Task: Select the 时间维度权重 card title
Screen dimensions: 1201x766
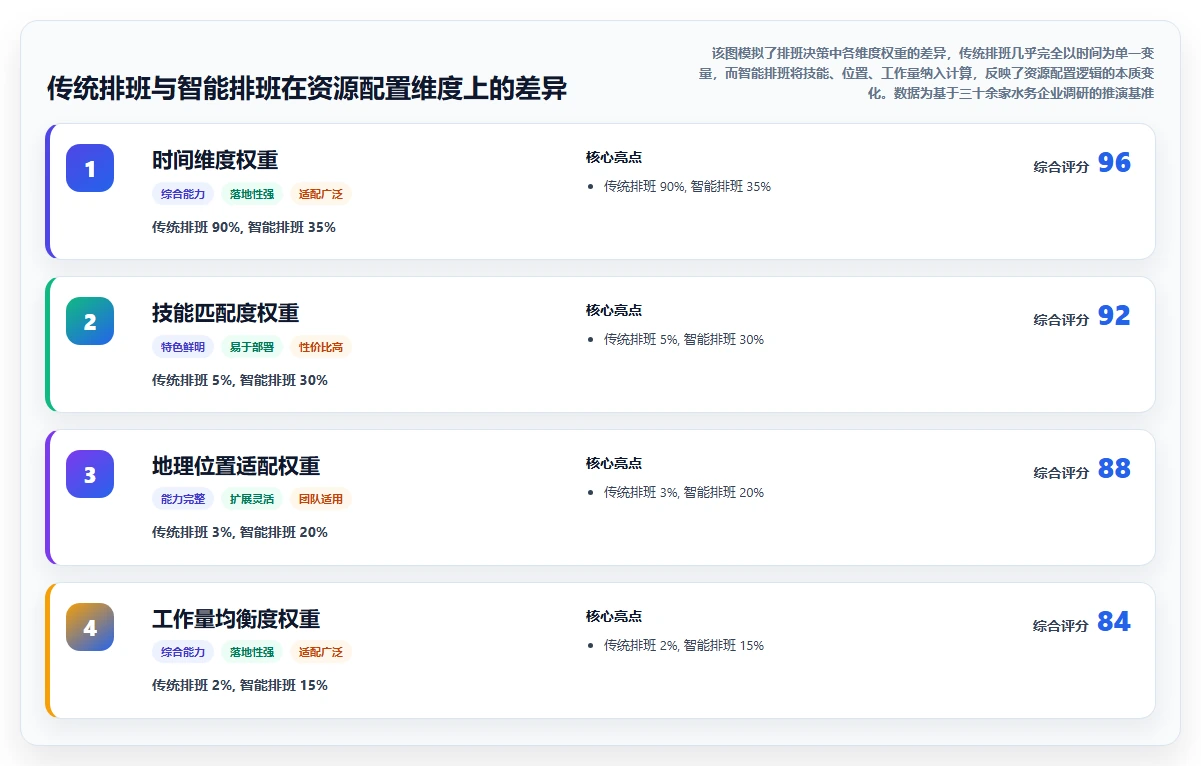Action: point(215,160)
